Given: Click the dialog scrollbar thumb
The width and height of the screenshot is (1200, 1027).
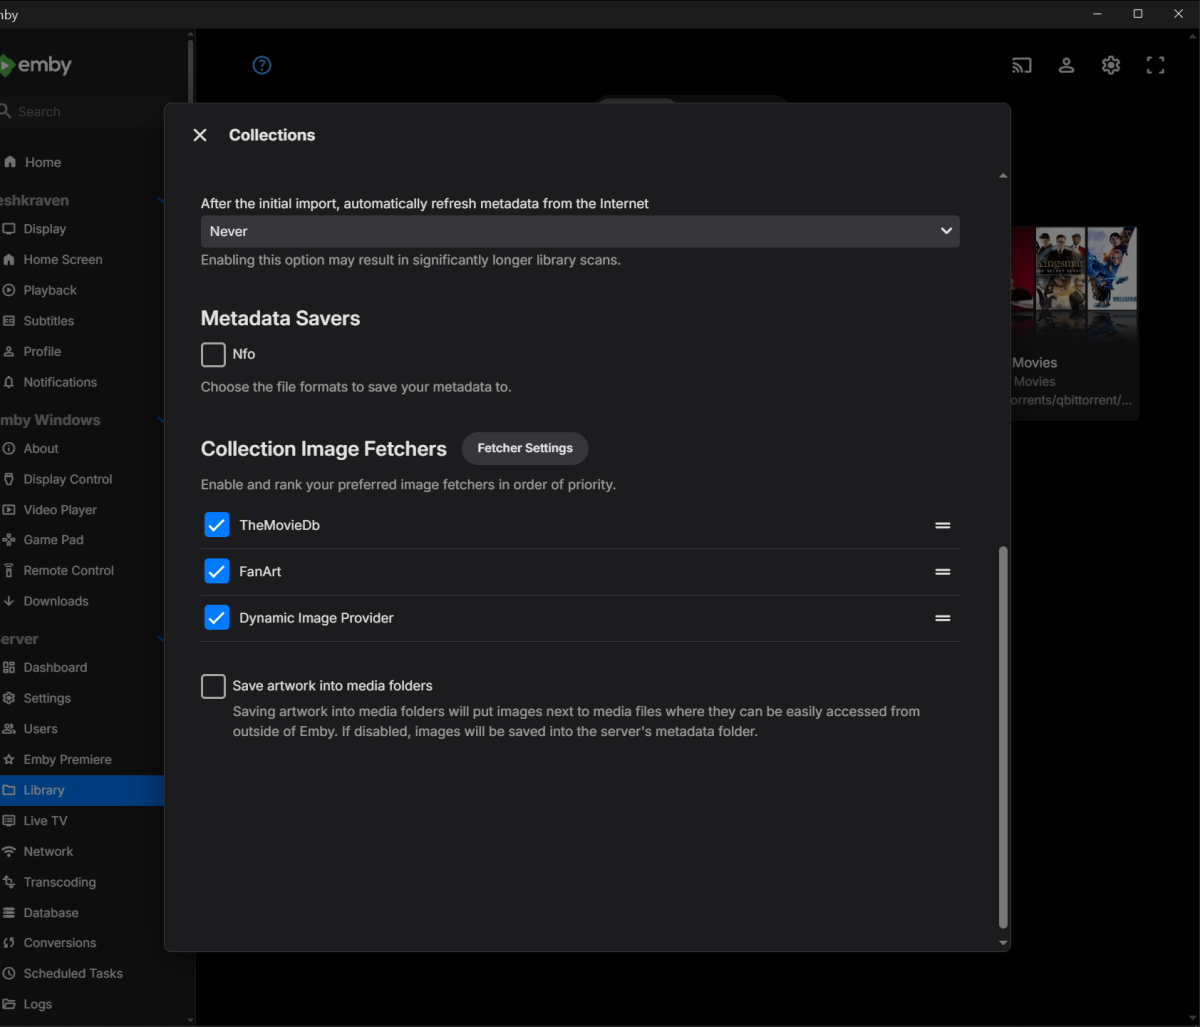Looking at the screenshot, I should pyautogui.click(x=1003, y=738).
